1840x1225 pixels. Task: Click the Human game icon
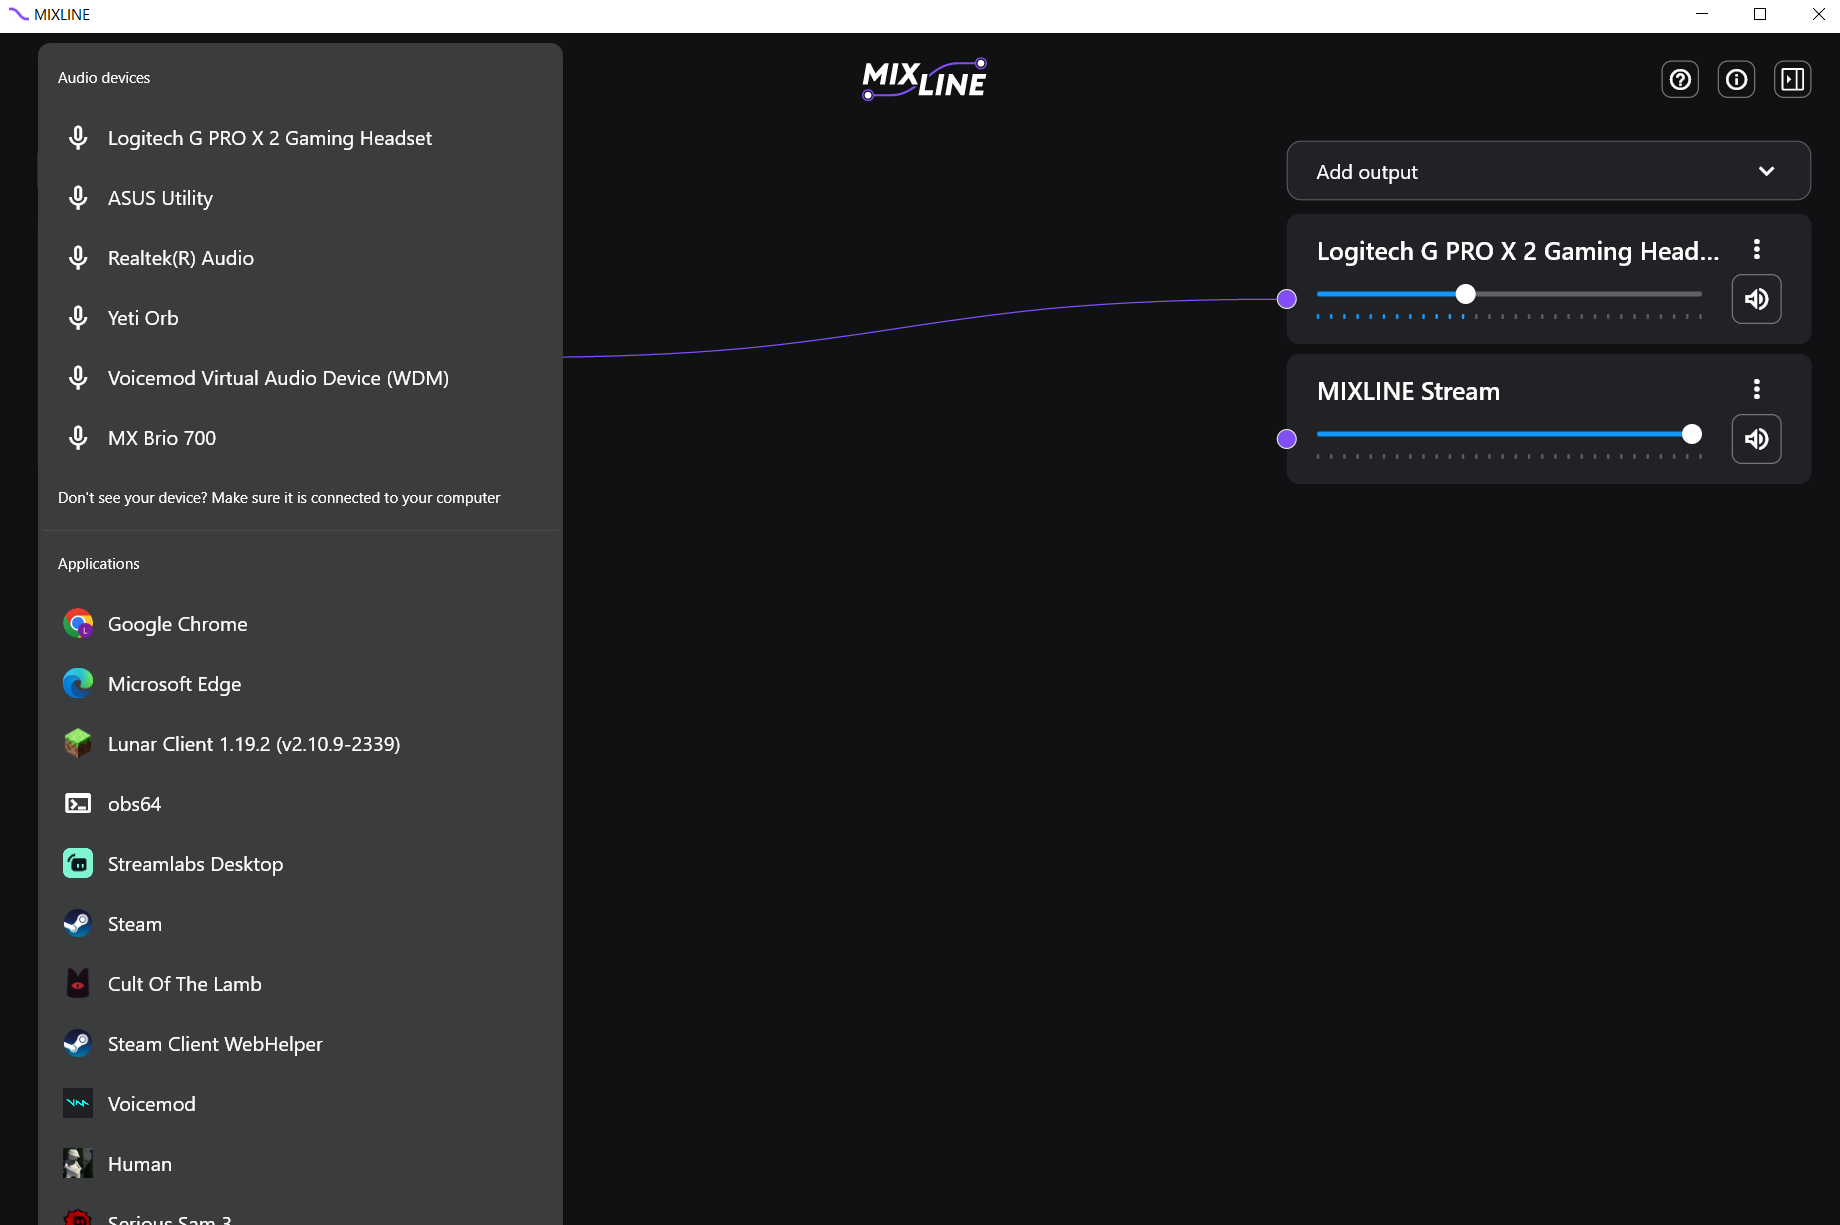tap(78, 1164)
